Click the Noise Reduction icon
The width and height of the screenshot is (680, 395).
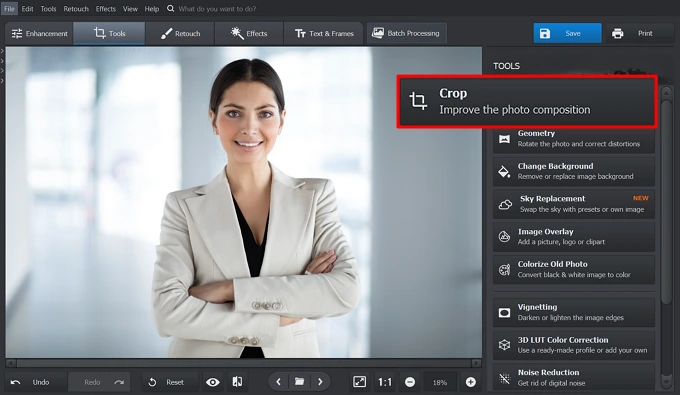[504, 378]
